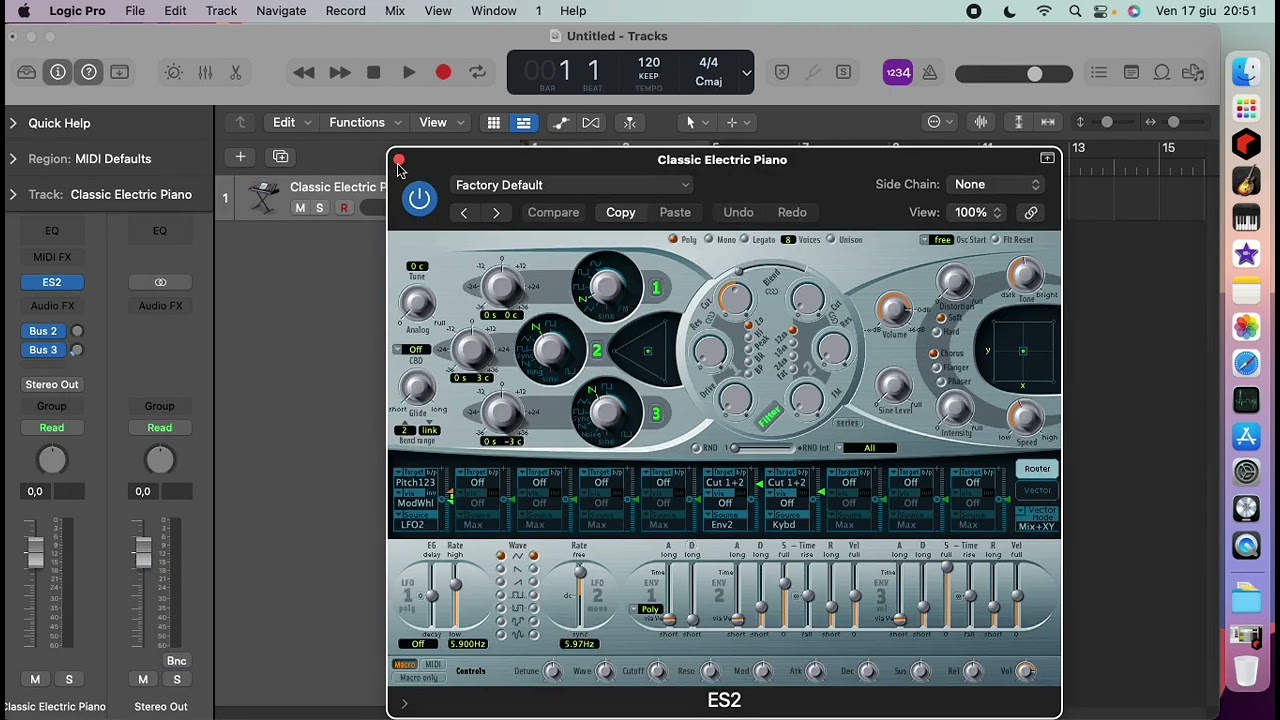Viewport: 1280px width, 720px height.
Task: Toggle the Inspector button
Action: tap(58, 72)
